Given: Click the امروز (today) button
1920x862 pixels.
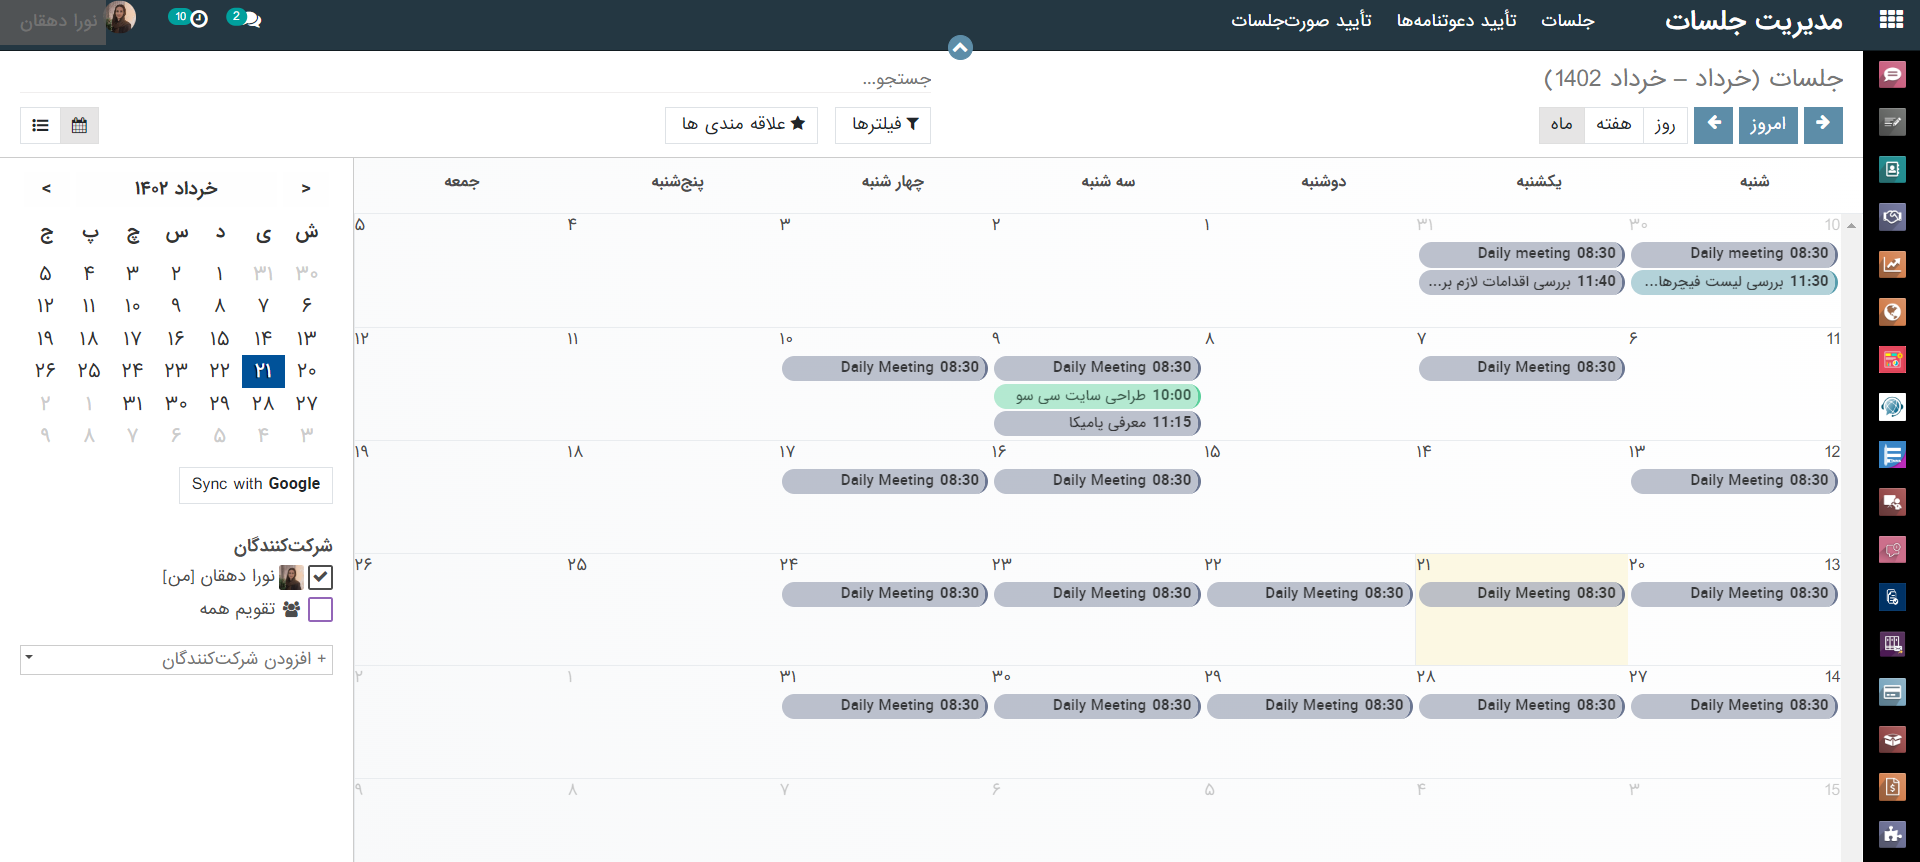Looking at the screenshot, I should tap(1767, 125).
